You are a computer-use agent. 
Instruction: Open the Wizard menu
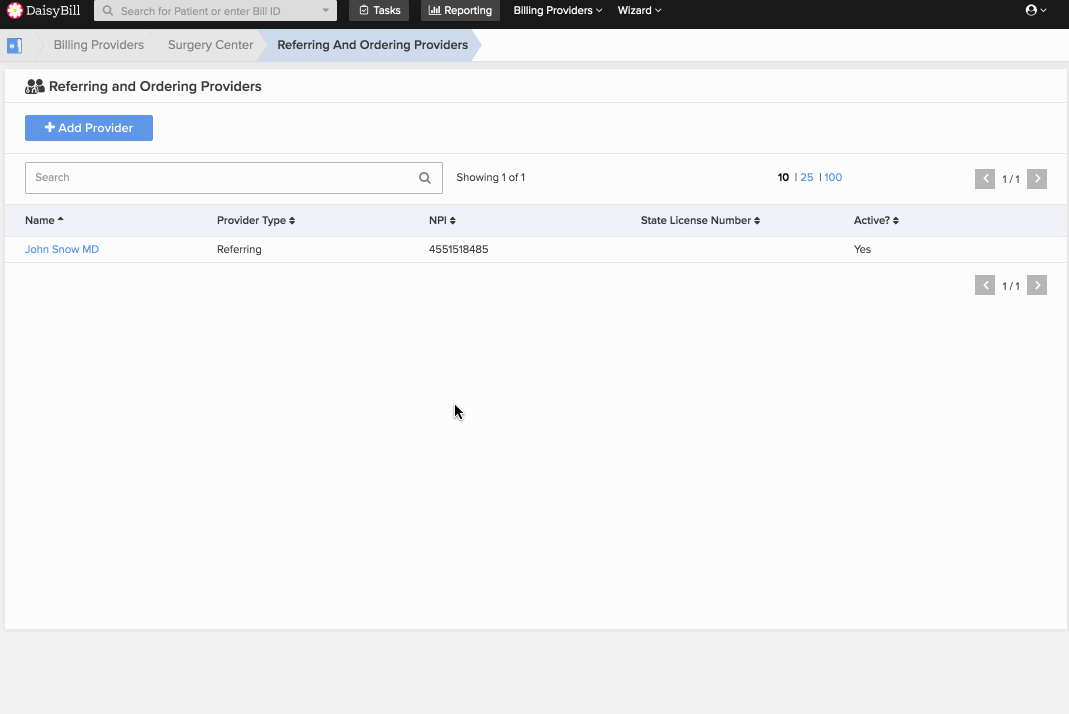pos(639,10)
